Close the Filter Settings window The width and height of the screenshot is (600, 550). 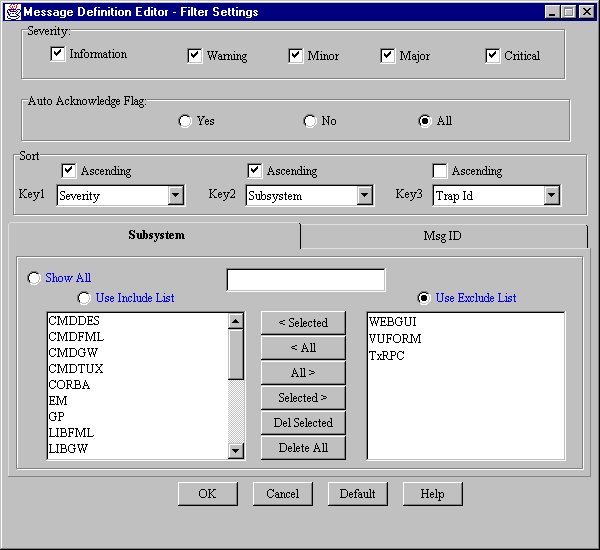coord(587,12)
